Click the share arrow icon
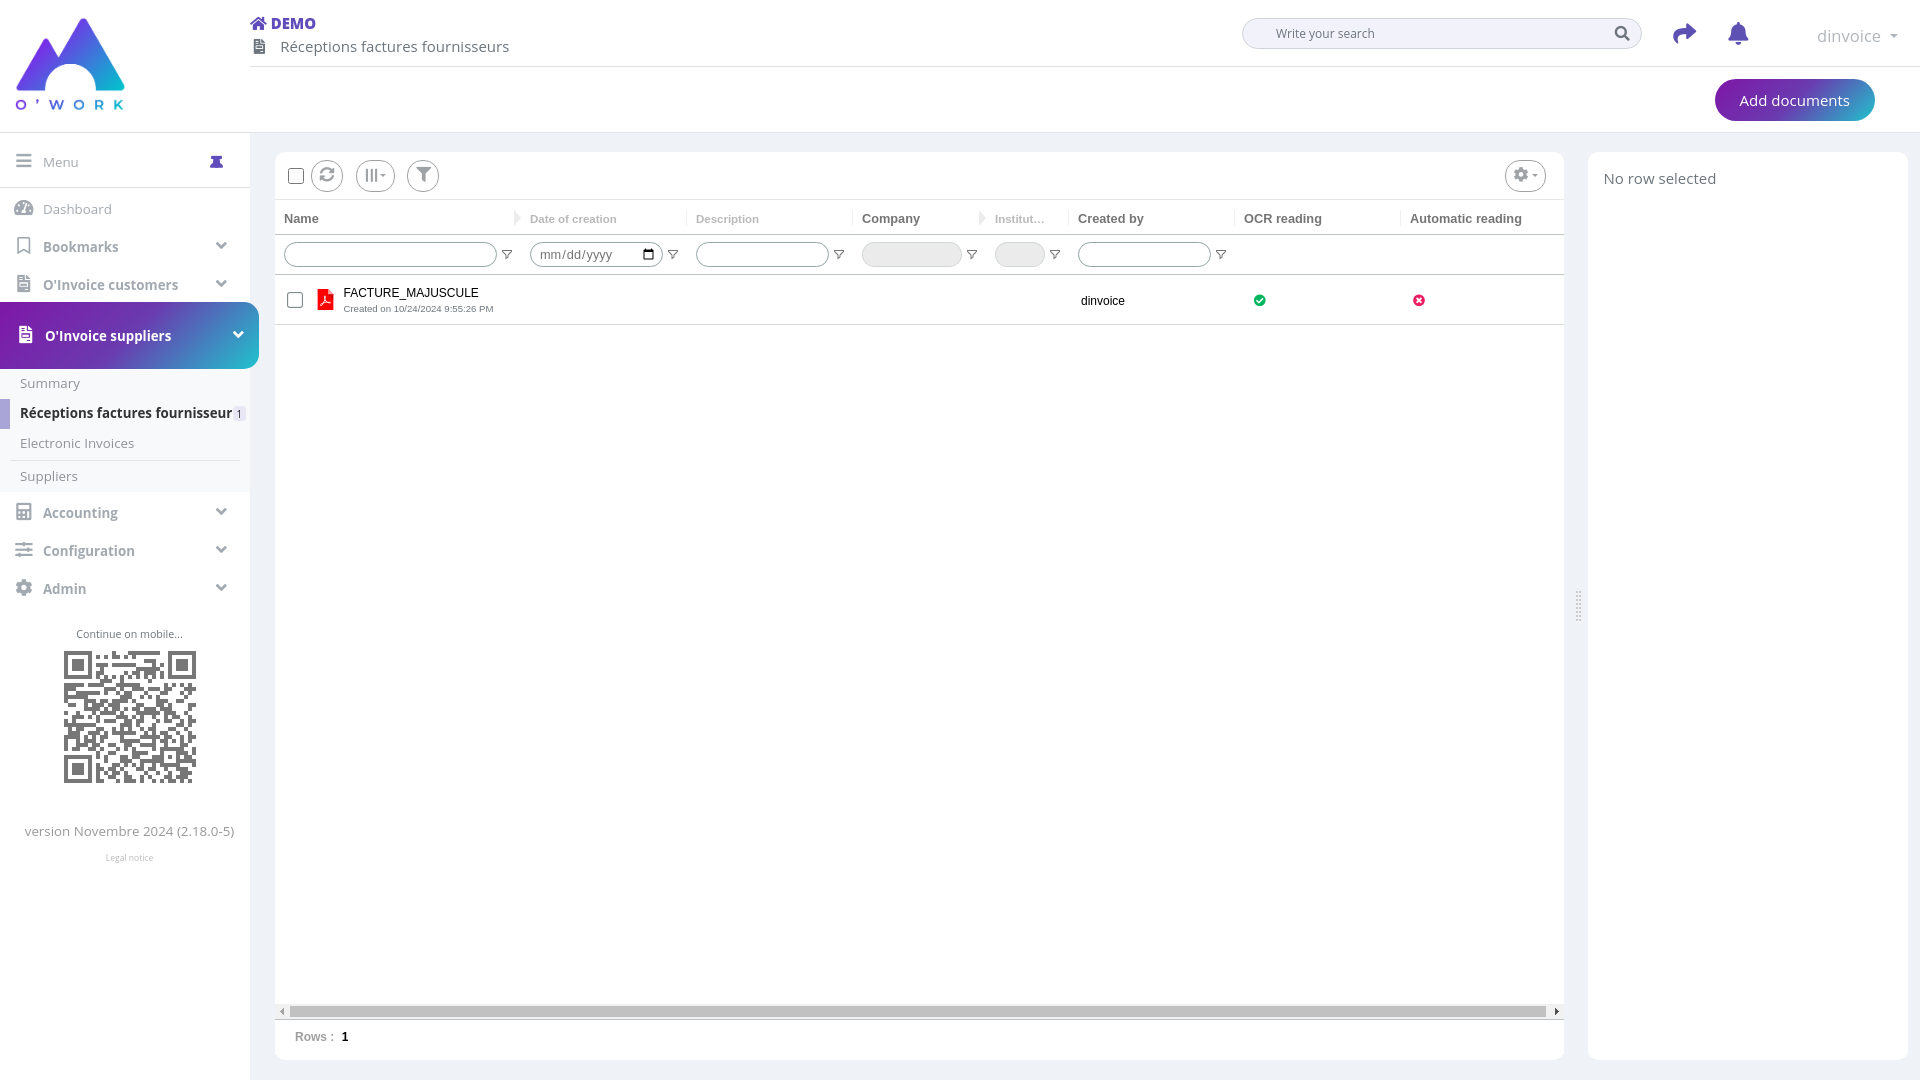The width and height of the screenshot is (1920, 1080). point(1684,34)
